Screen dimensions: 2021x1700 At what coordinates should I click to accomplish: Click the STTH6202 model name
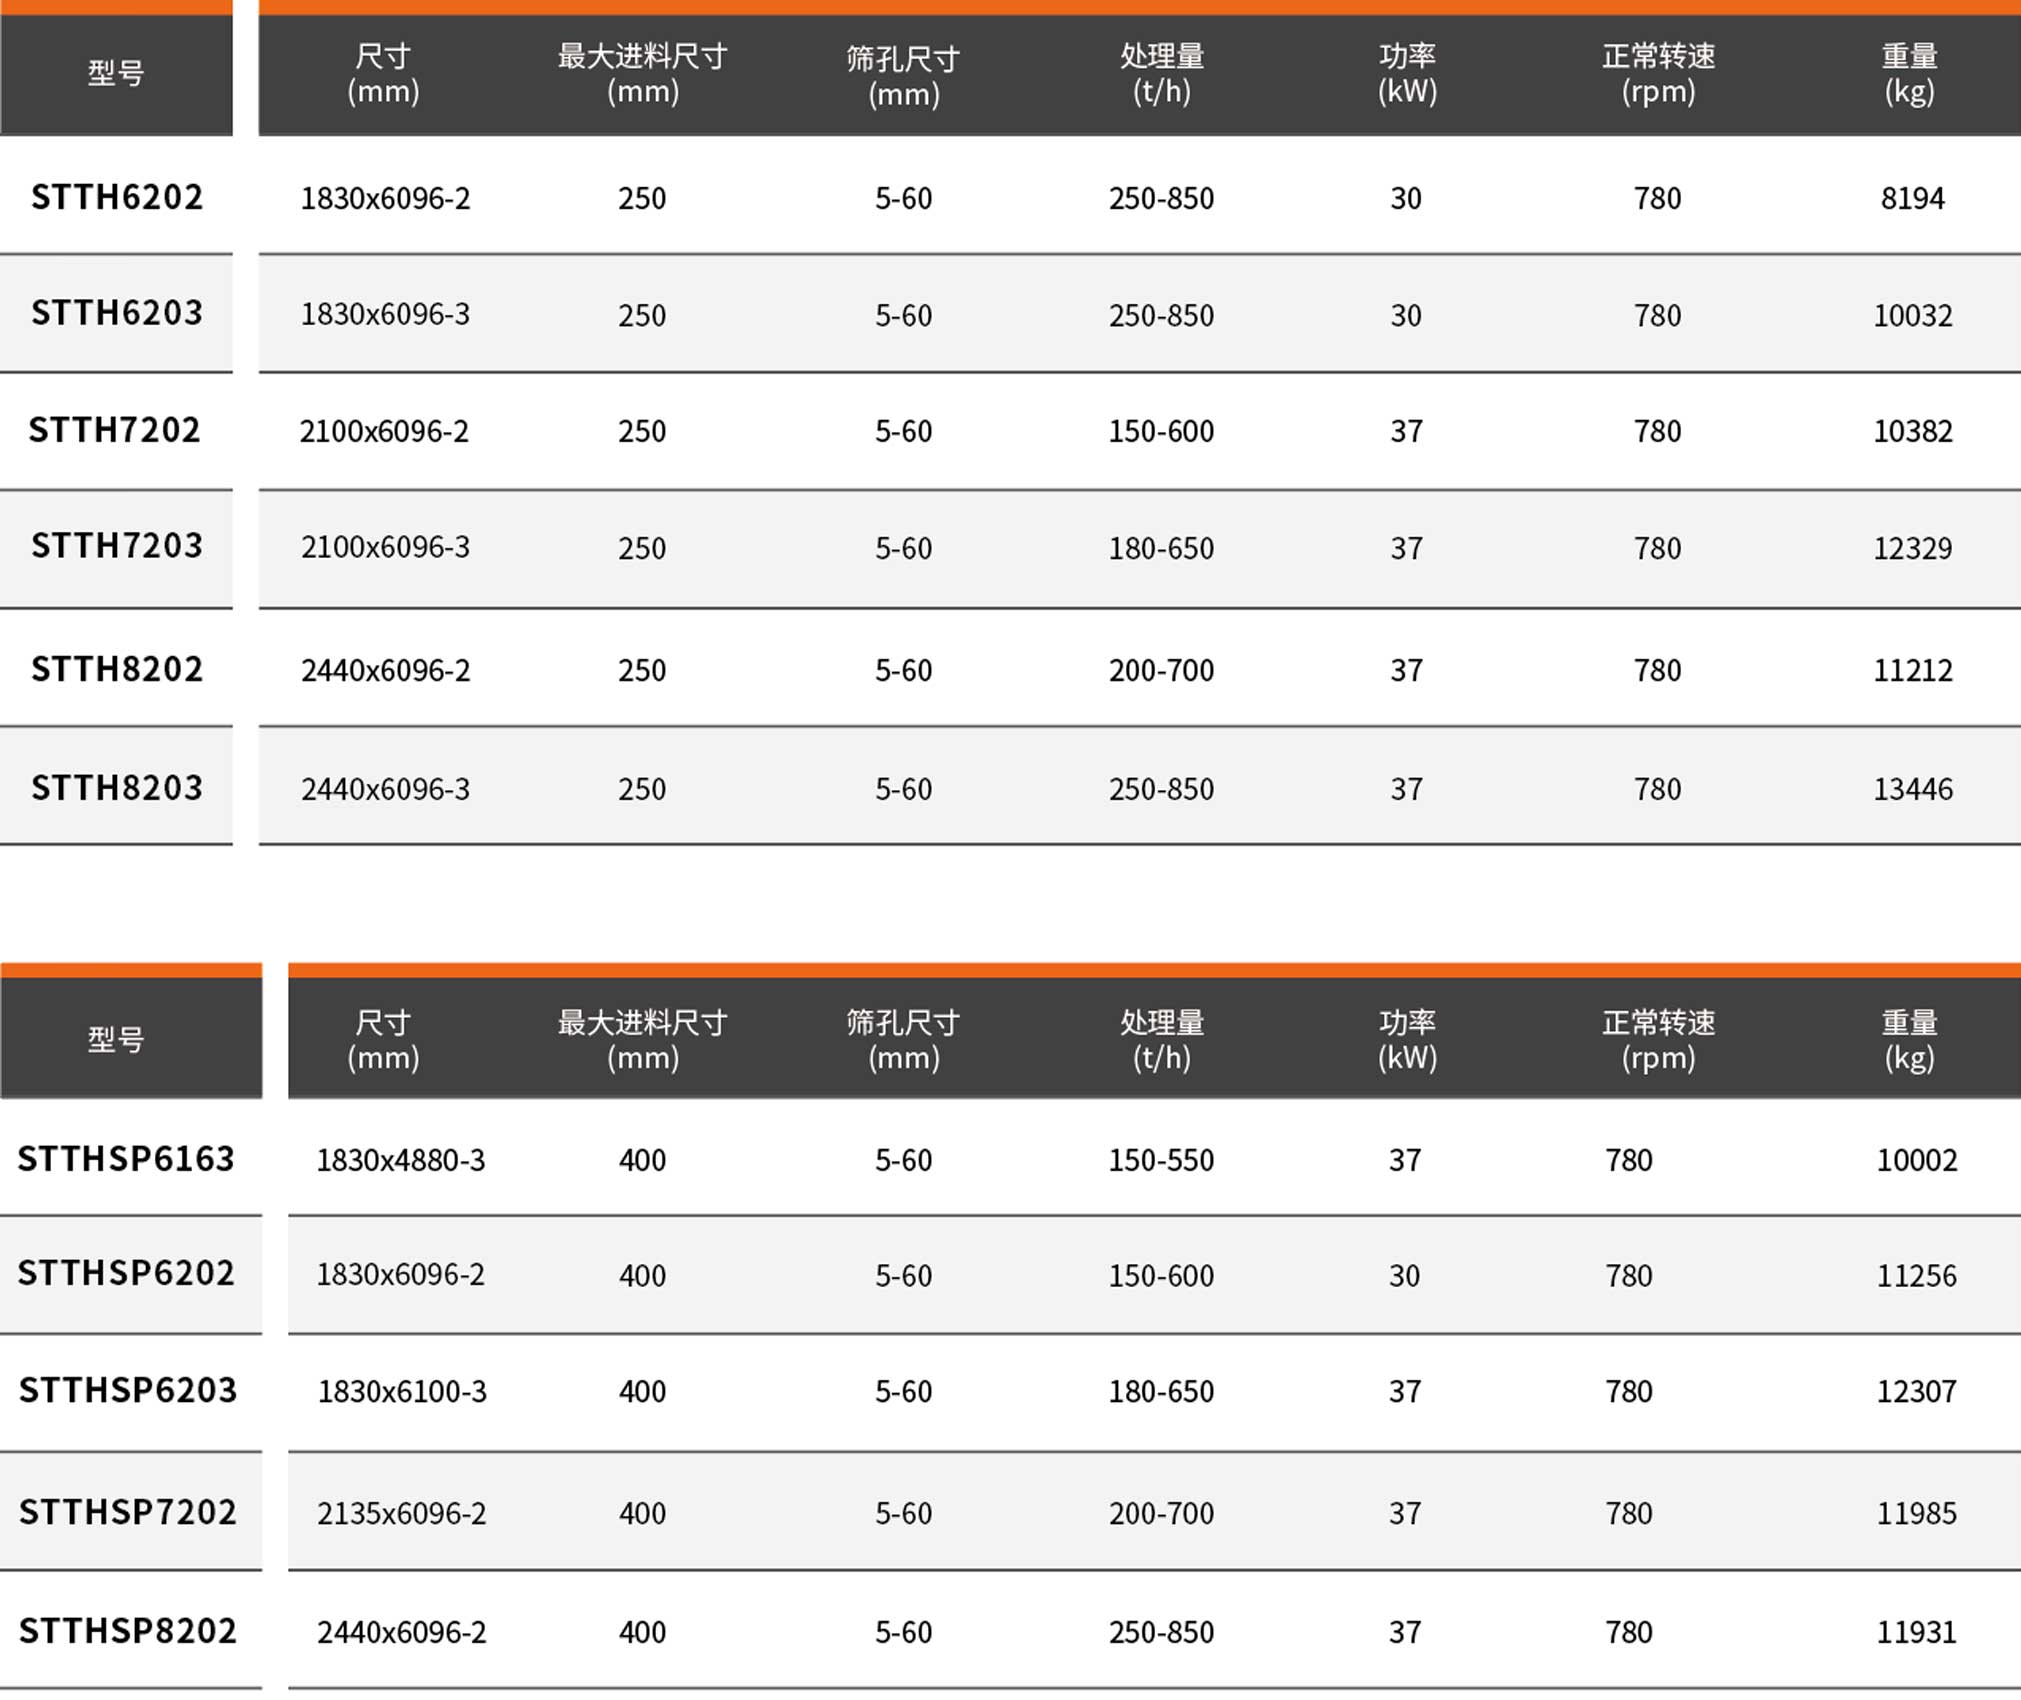tap(117, 197)
